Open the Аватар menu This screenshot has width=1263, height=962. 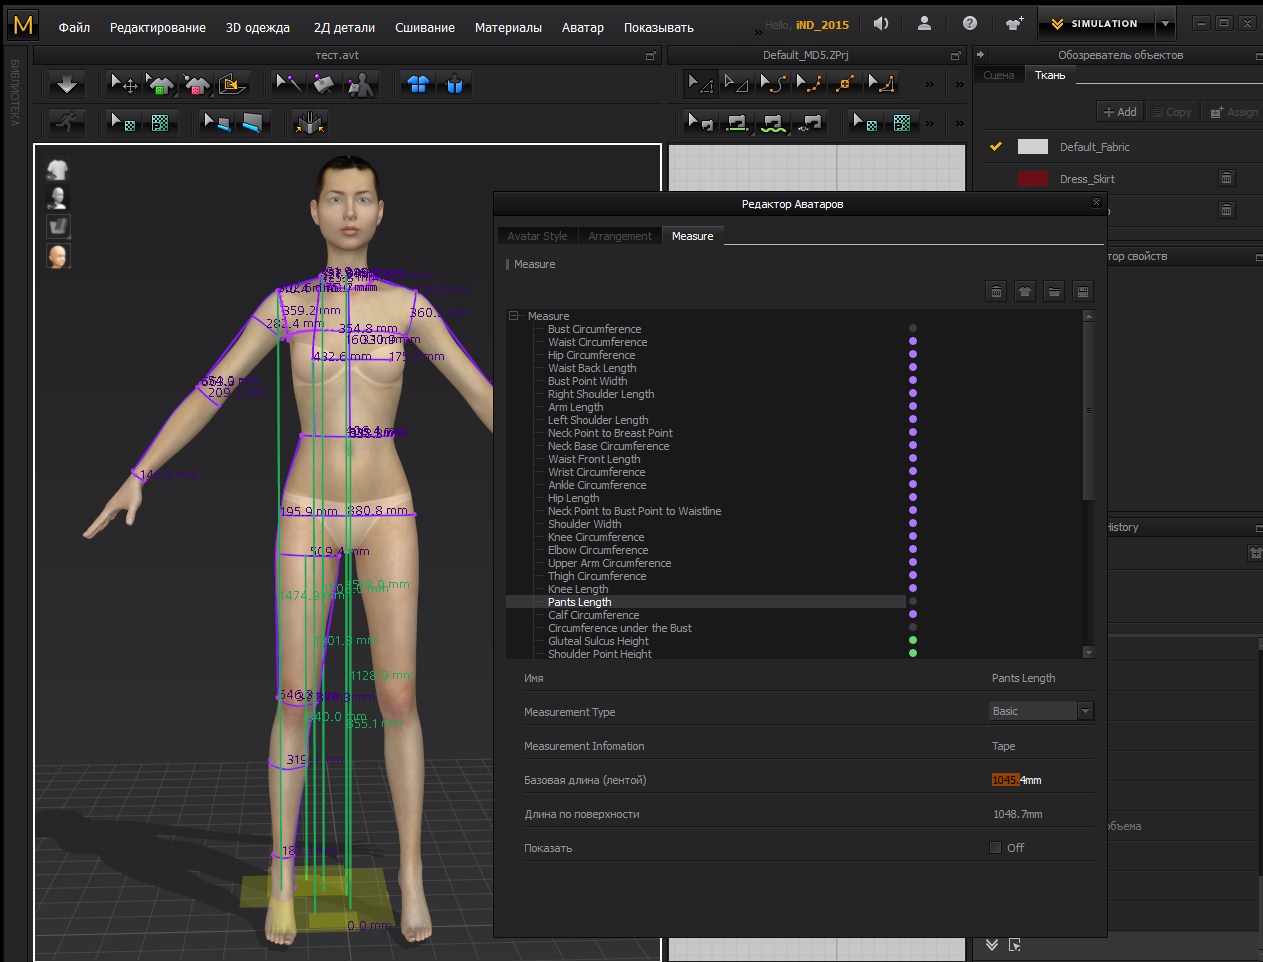pyautogui.click(x=582, y=28)
